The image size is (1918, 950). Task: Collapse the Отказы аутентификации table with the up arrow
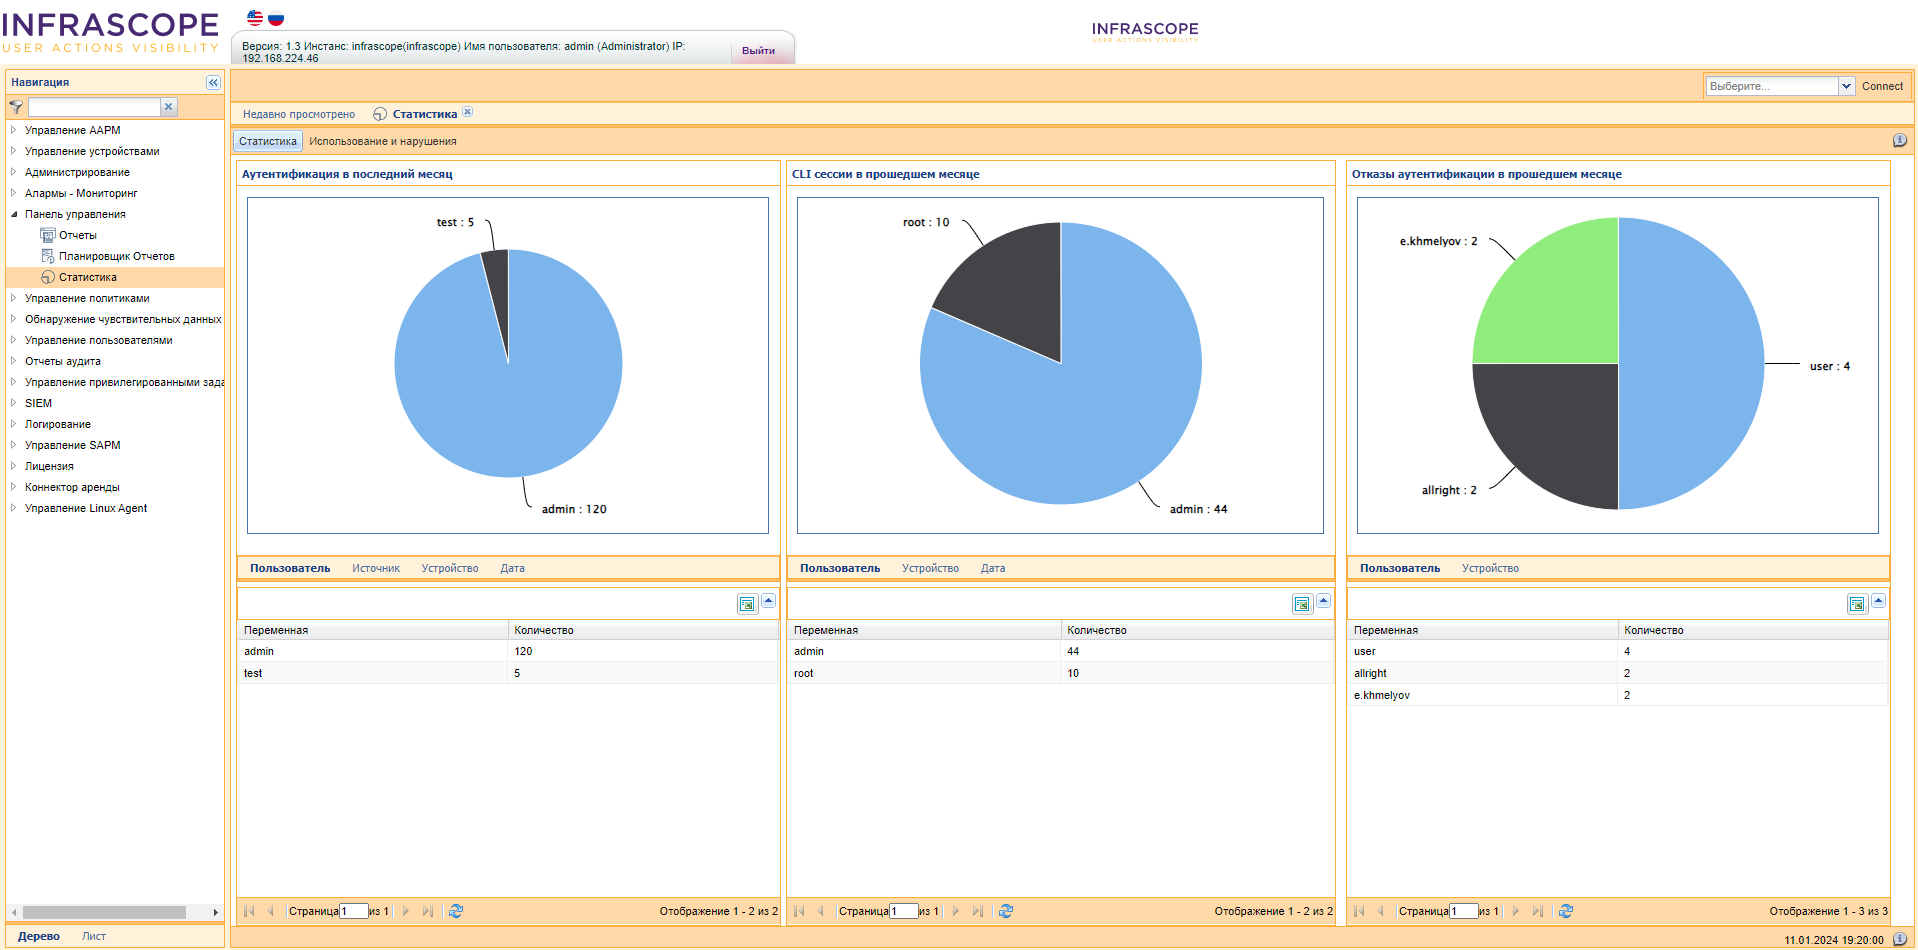(x=1879, y=601)
